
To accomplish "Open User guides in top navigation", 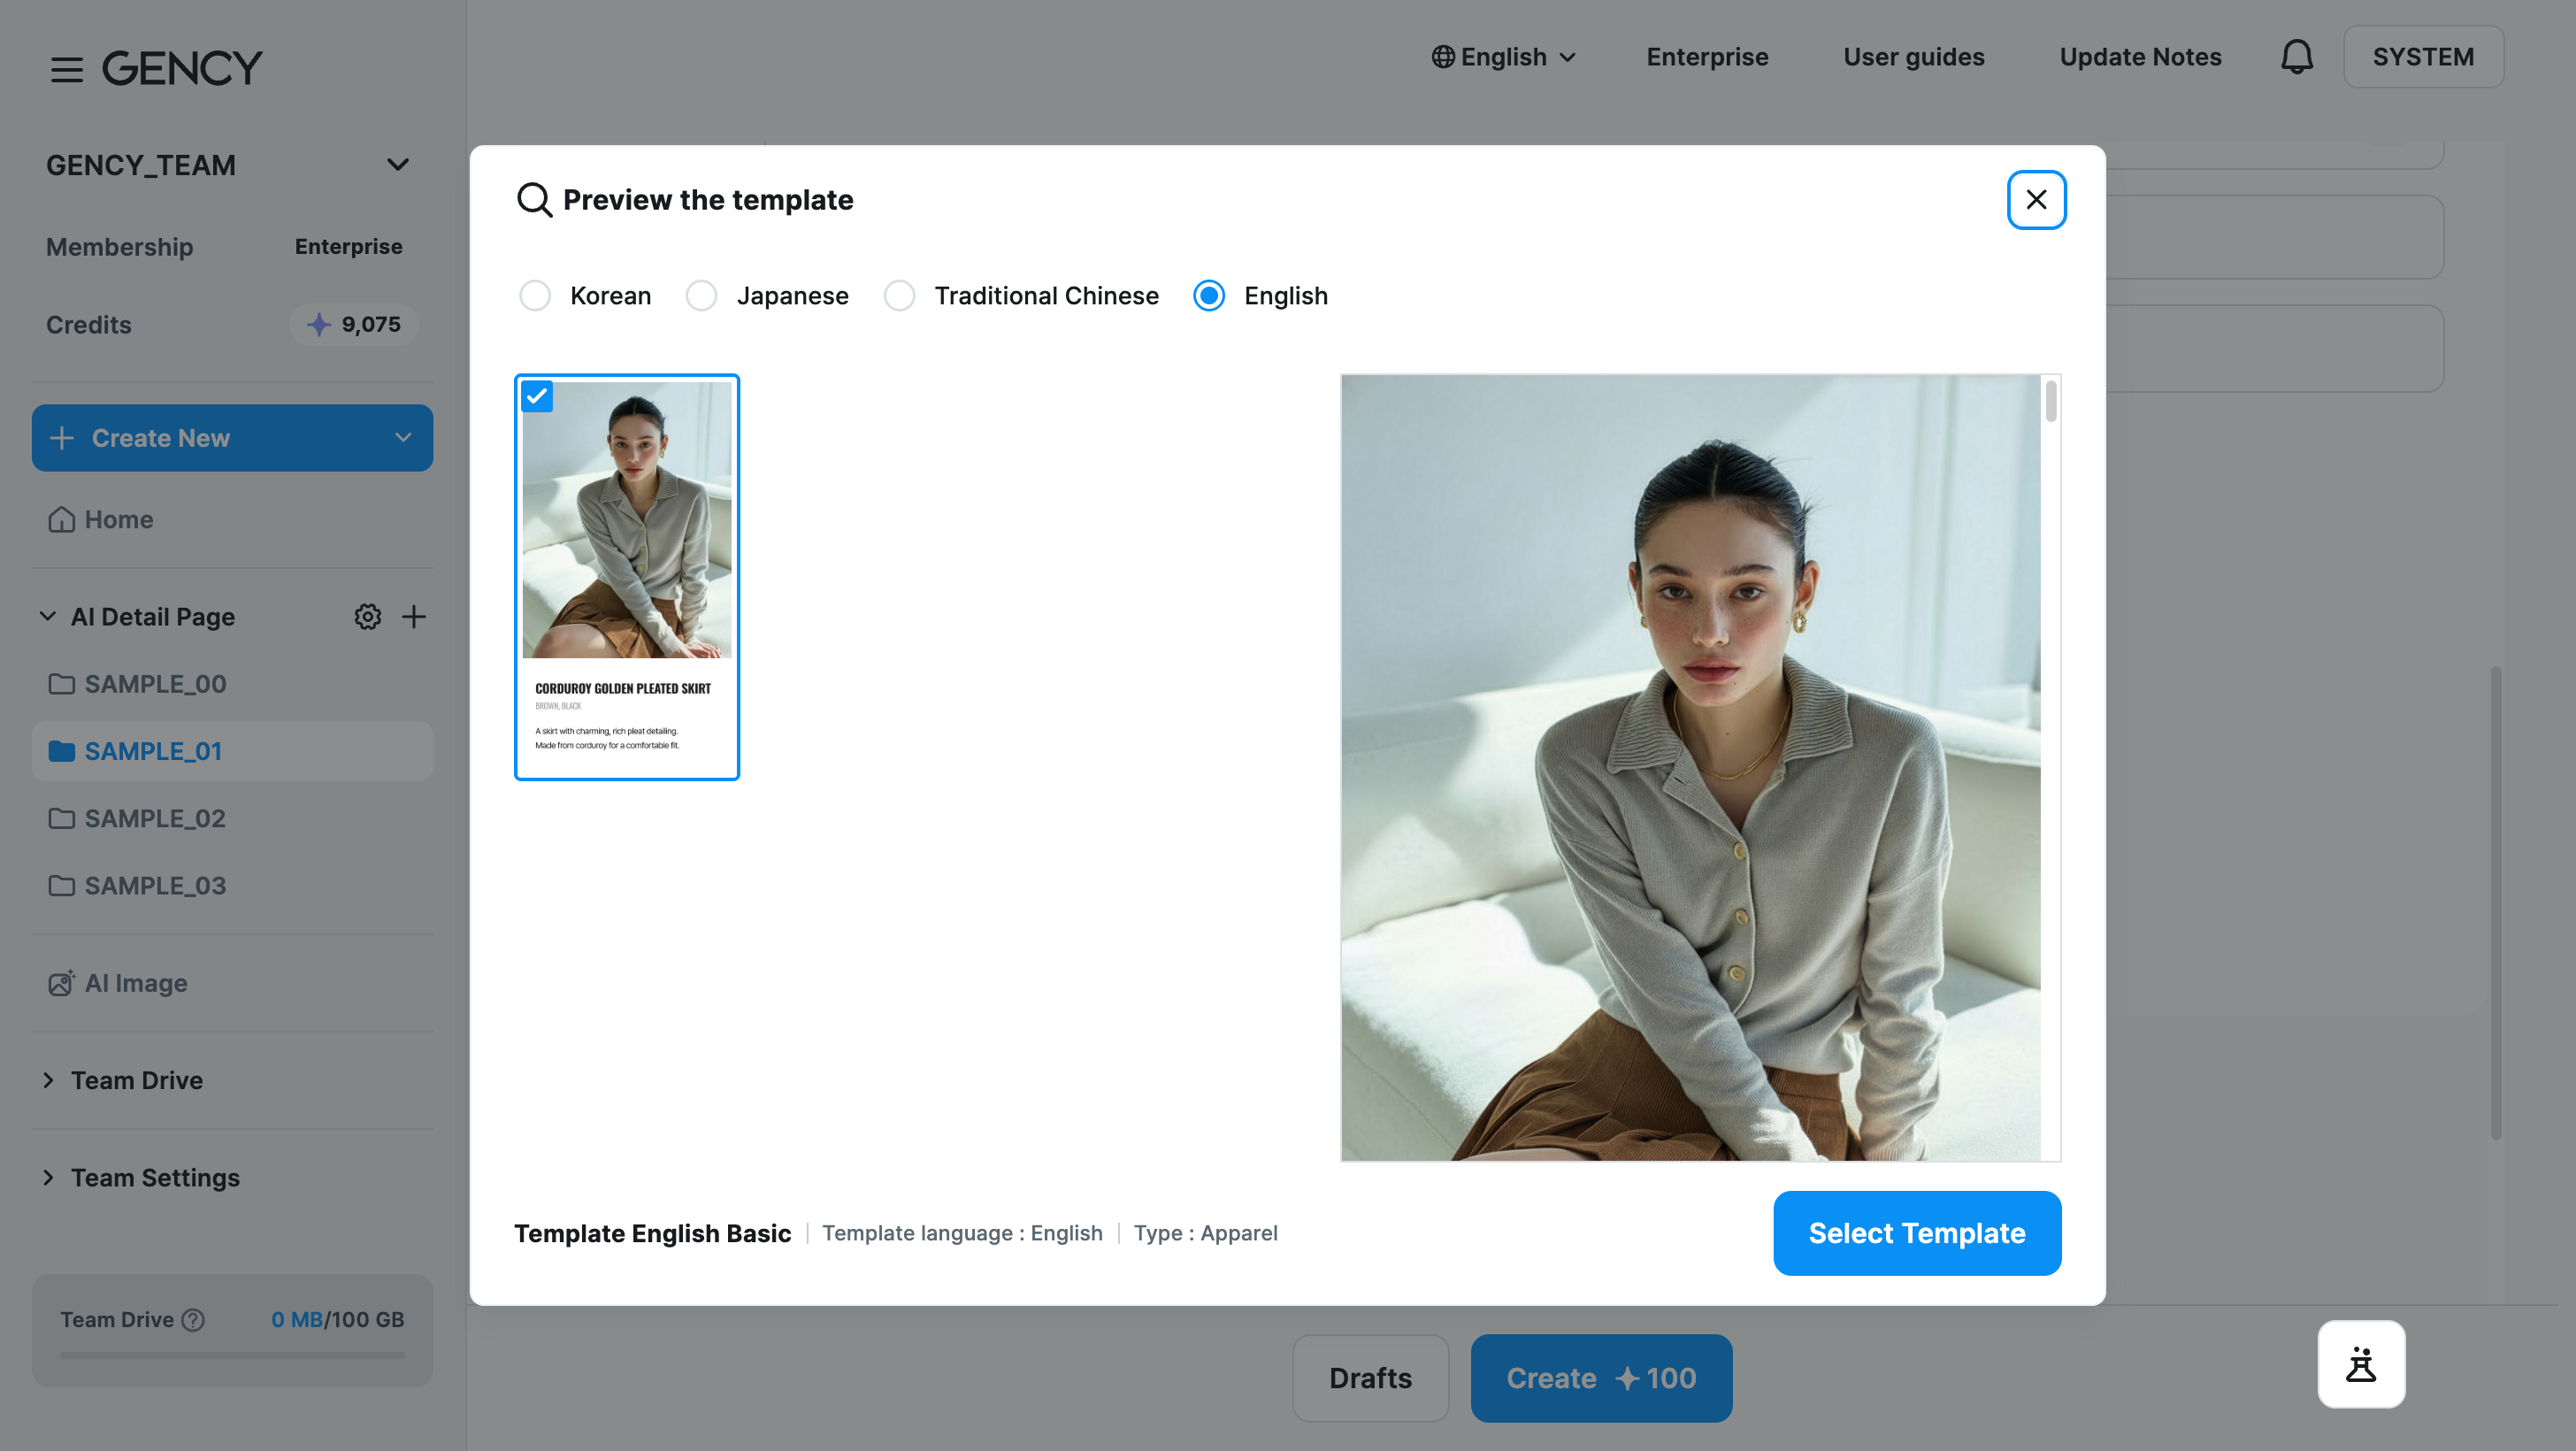I will point(1913,57).
